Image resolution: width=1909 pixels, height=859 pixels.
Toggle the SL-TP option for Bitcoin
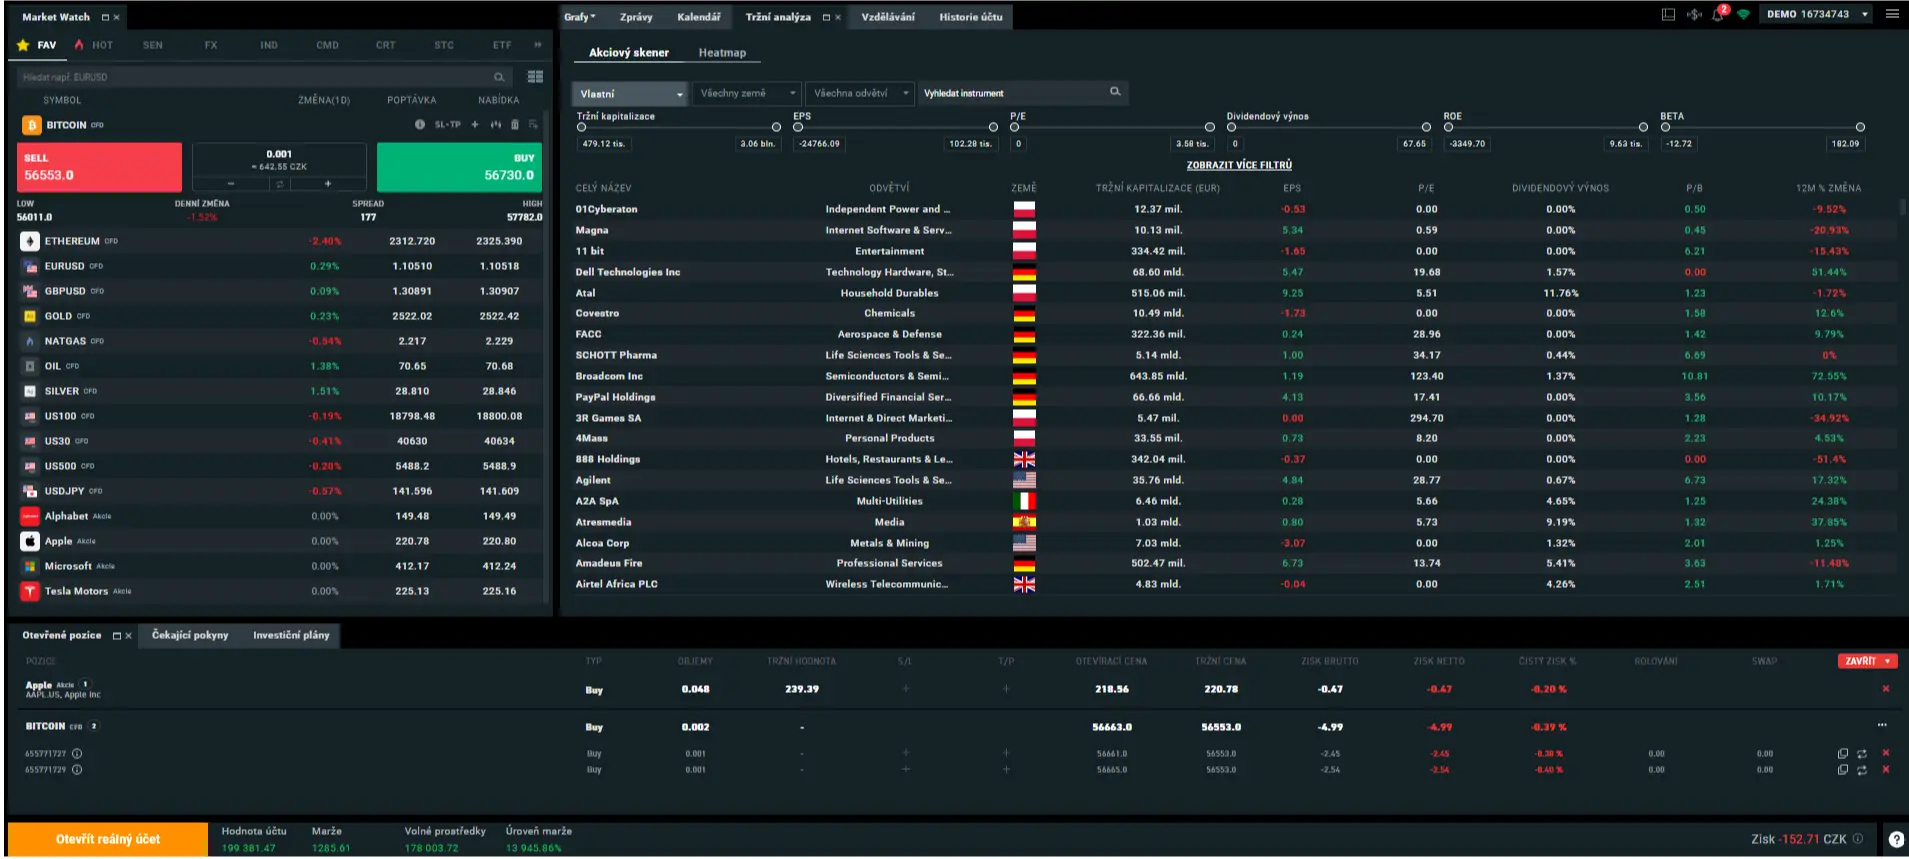click(x=448, y=125)
